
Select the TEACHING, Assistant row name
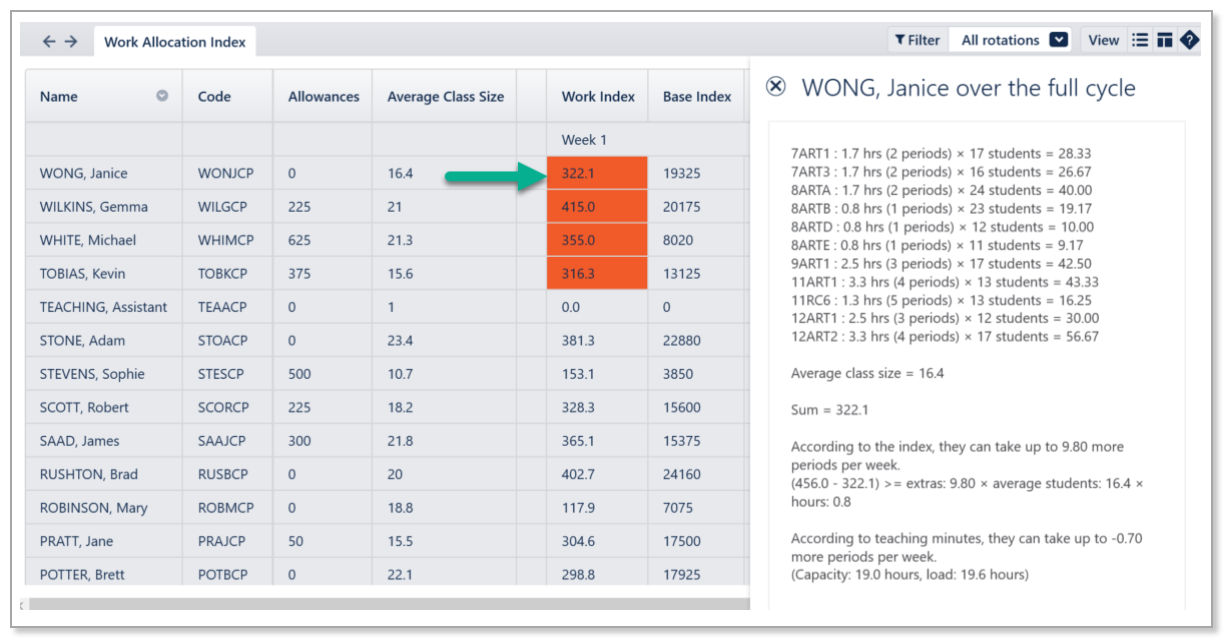click(103, 307)
